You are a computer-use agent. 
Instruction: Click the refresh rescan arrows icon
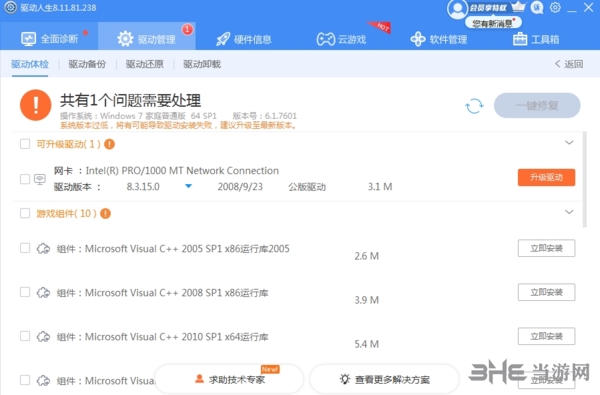click(474, 106)
